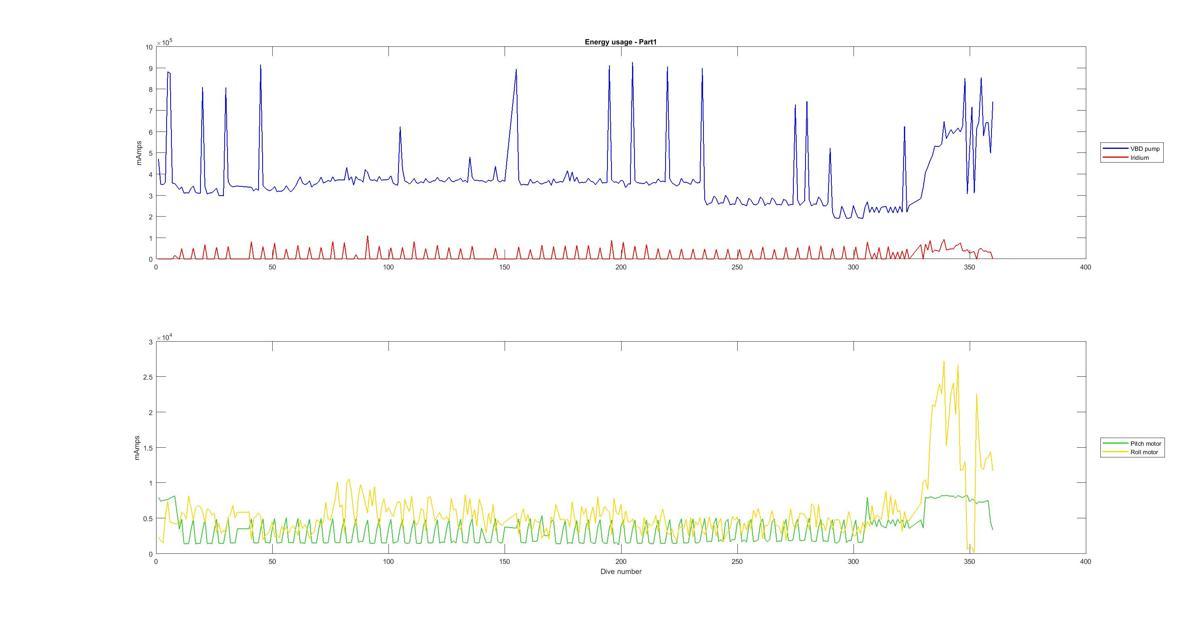Click the "Energy usage - Part1" plot title
The height and width of the screenshot is (622, 1200).
point(621,42)
